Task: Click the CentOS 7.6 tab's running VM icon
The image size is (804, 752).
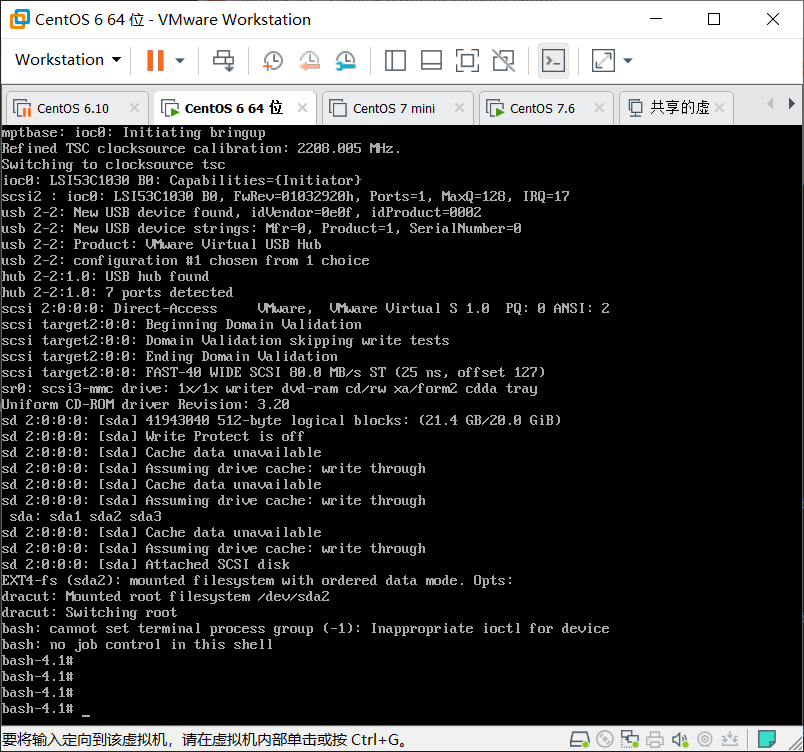Action: click(495, 108)
